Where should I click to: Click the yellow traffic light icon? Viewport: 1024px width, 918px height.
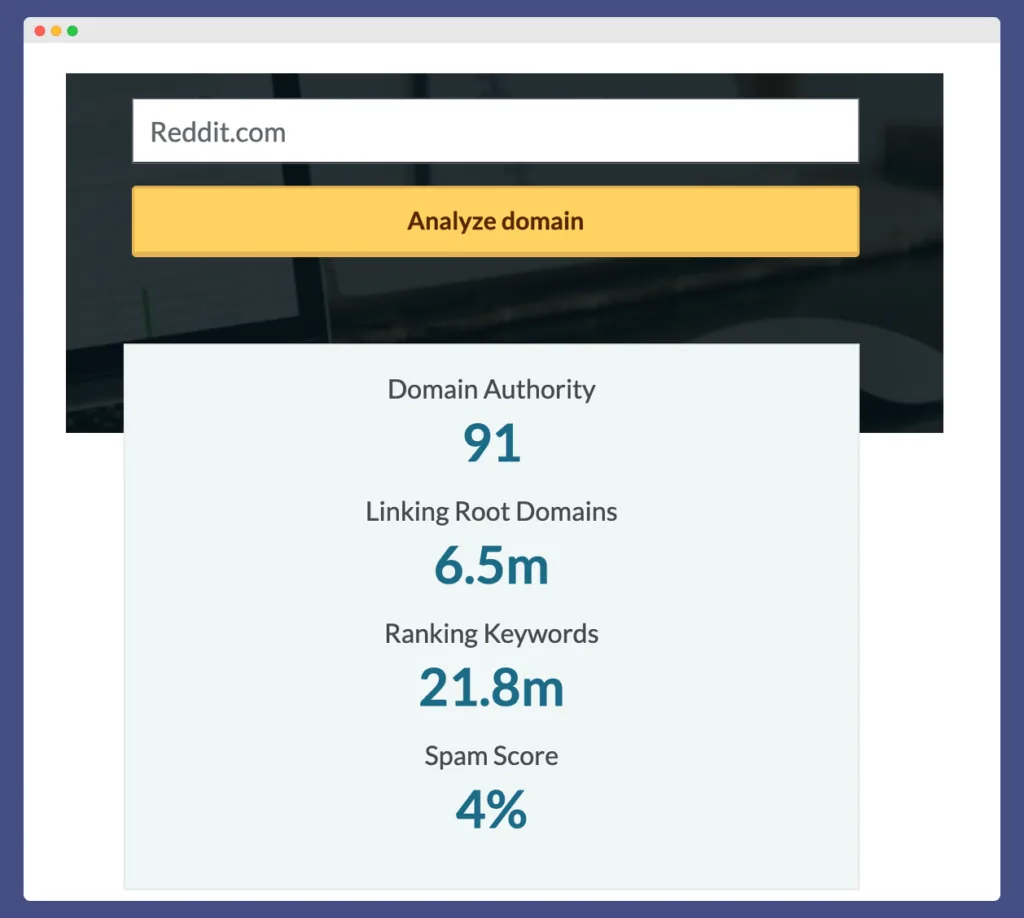(x=56, y=31)
